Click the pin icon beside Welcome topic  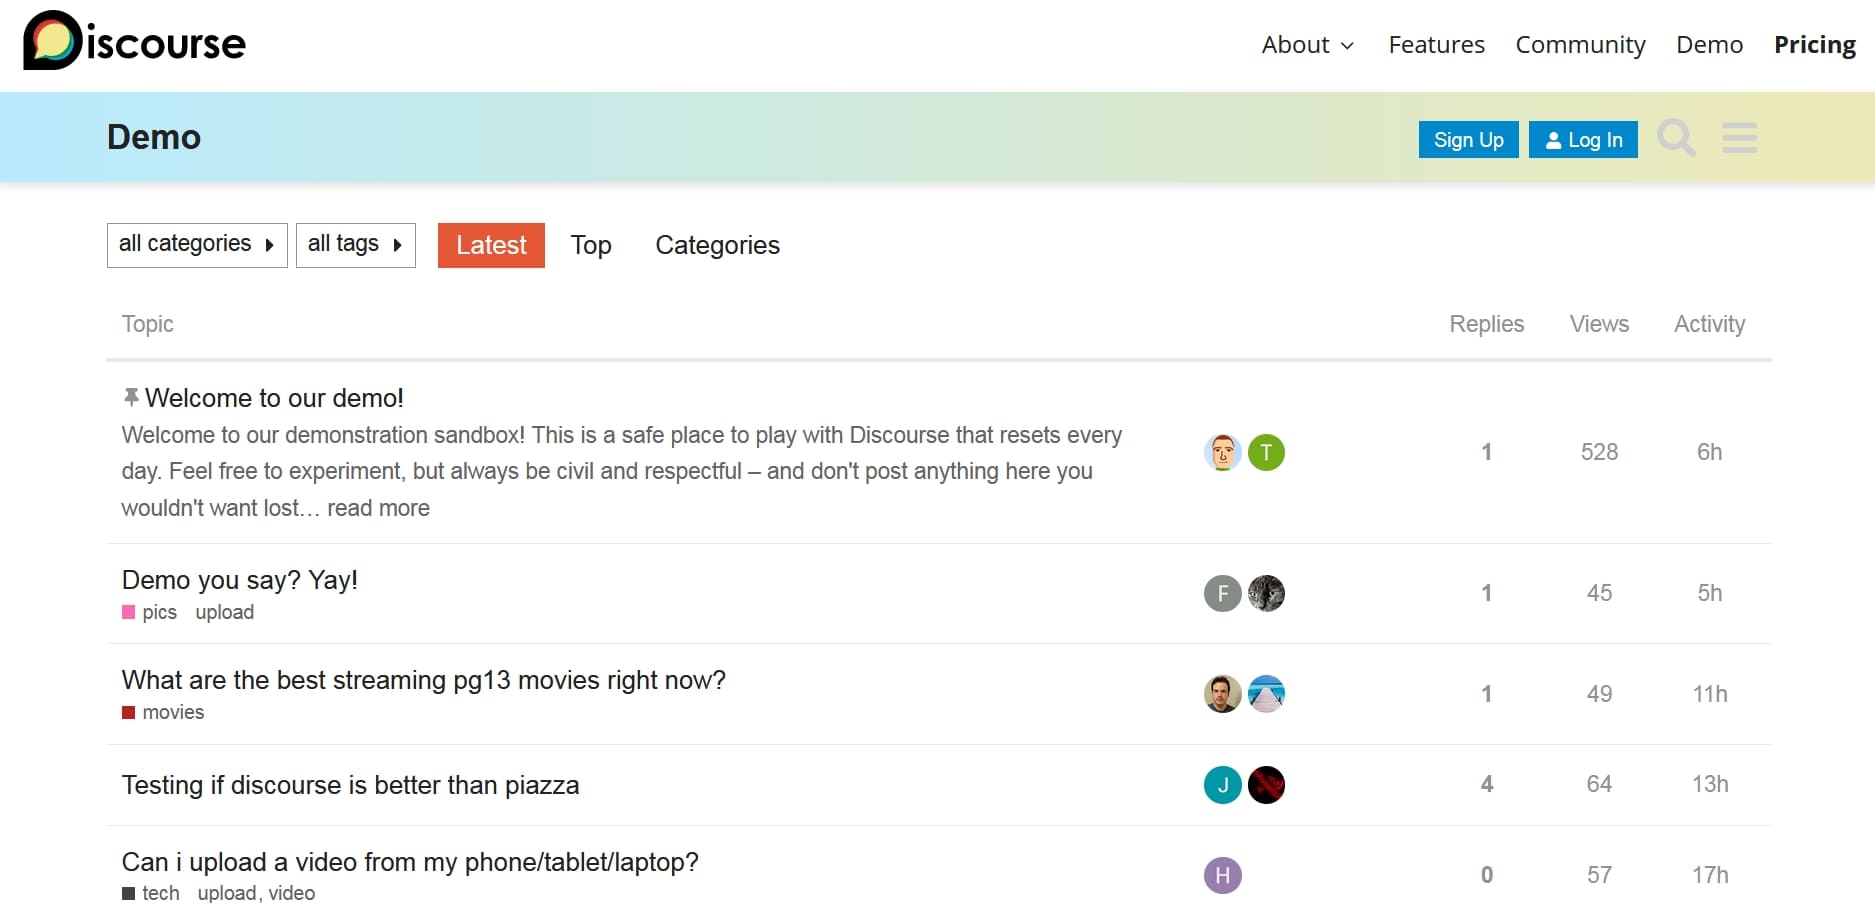pos(131,398)
